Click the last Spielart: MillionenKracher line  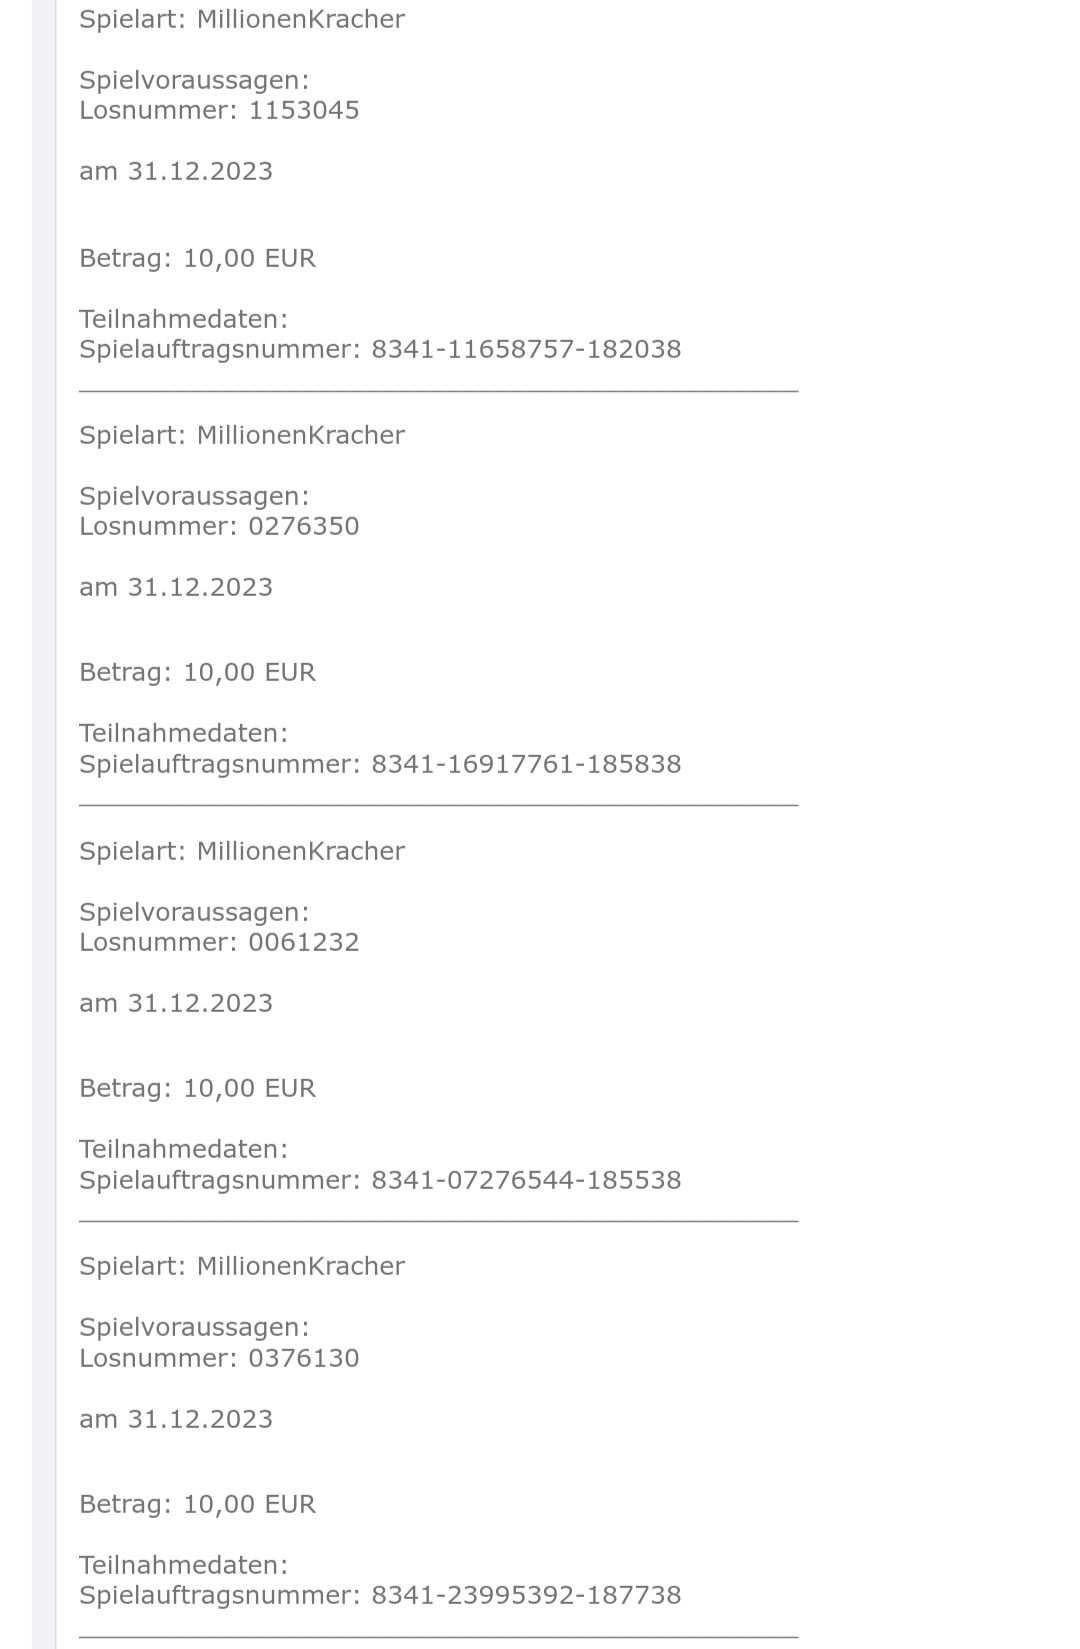pyautogui.click(x=242, y=1266)
